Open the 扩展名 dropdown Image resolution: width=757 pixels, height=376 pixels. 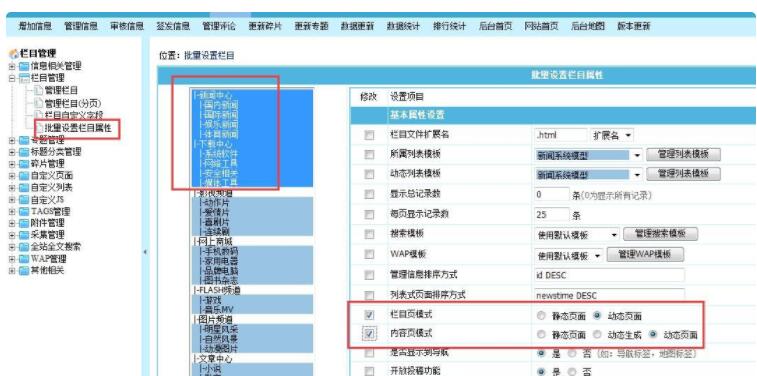612,136
